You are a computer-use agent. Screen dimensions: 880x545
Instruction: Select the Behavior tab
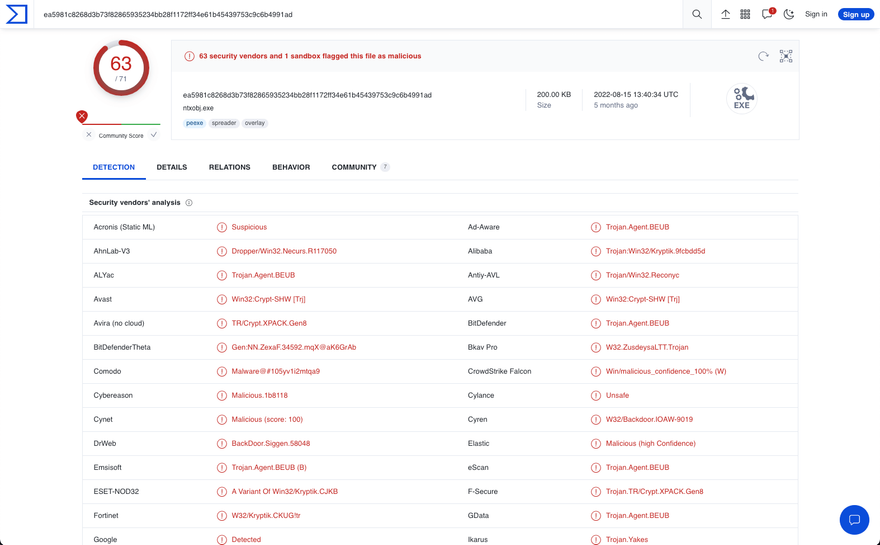click(291, 167)
